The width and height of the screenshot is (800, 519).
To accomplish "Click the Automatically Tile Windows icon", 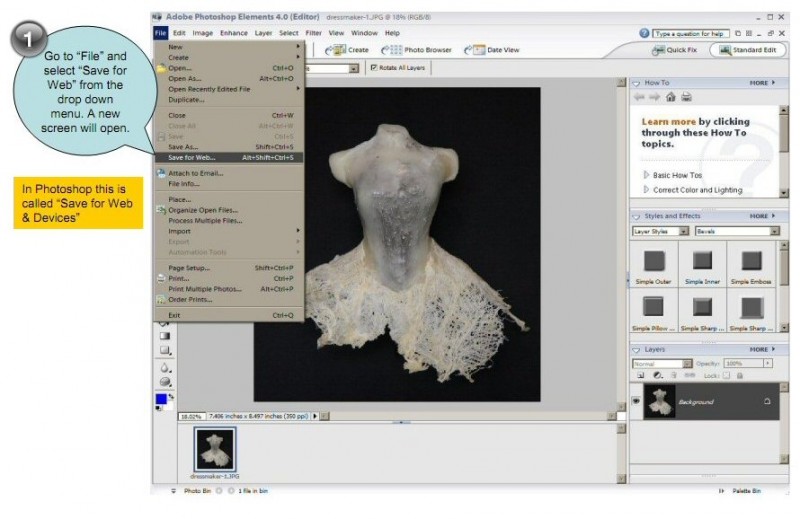I will point(749,33).
